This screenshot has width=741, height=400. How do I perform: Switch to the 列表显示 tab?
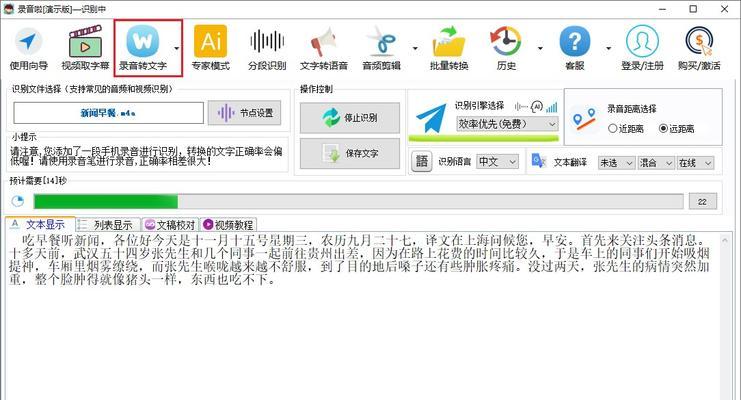click(108, 225)
